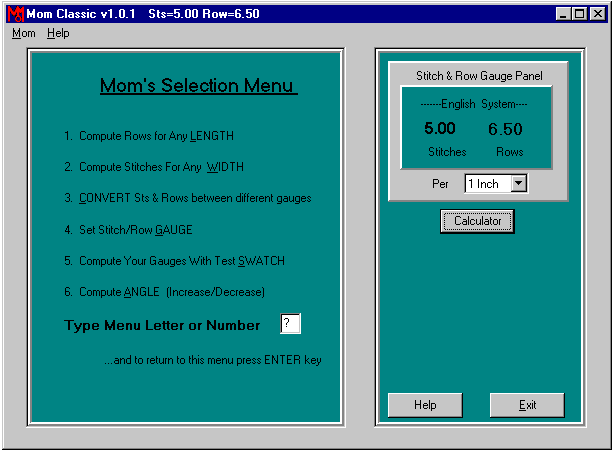Choose Compute Rows for Any LENGTH

(x=156, y=136)
